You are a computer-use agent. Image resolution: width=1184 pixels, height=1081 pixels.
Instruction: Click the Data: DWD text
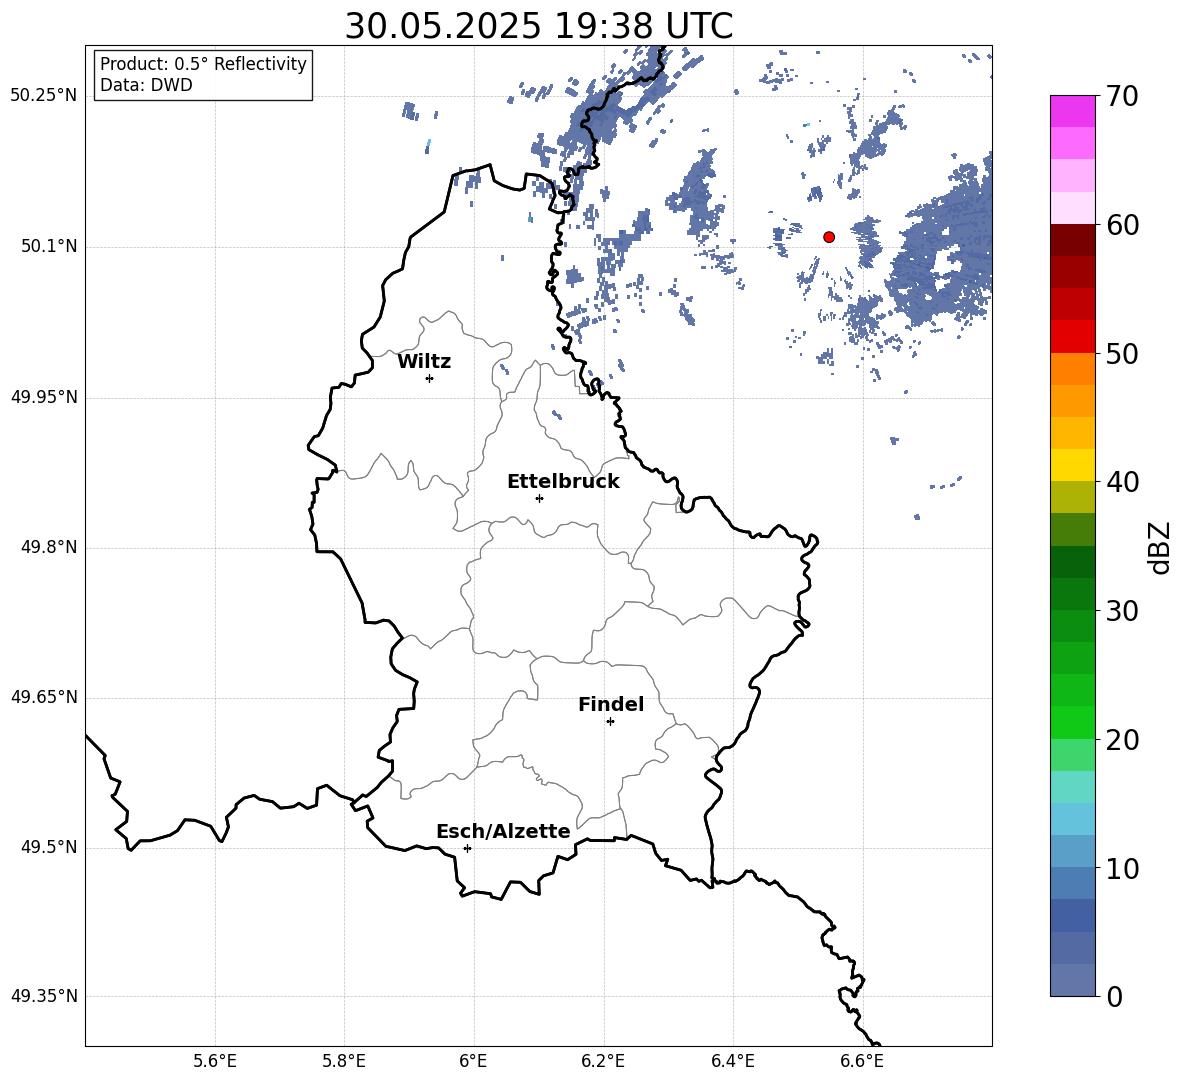pyautogui.click(x=146, y=85)
